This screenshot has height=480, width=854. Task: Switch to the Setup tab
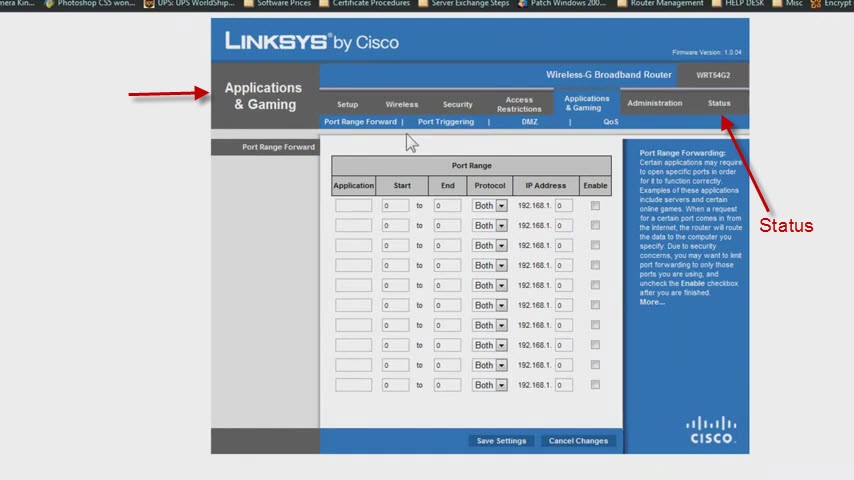[x=347, y=104]
